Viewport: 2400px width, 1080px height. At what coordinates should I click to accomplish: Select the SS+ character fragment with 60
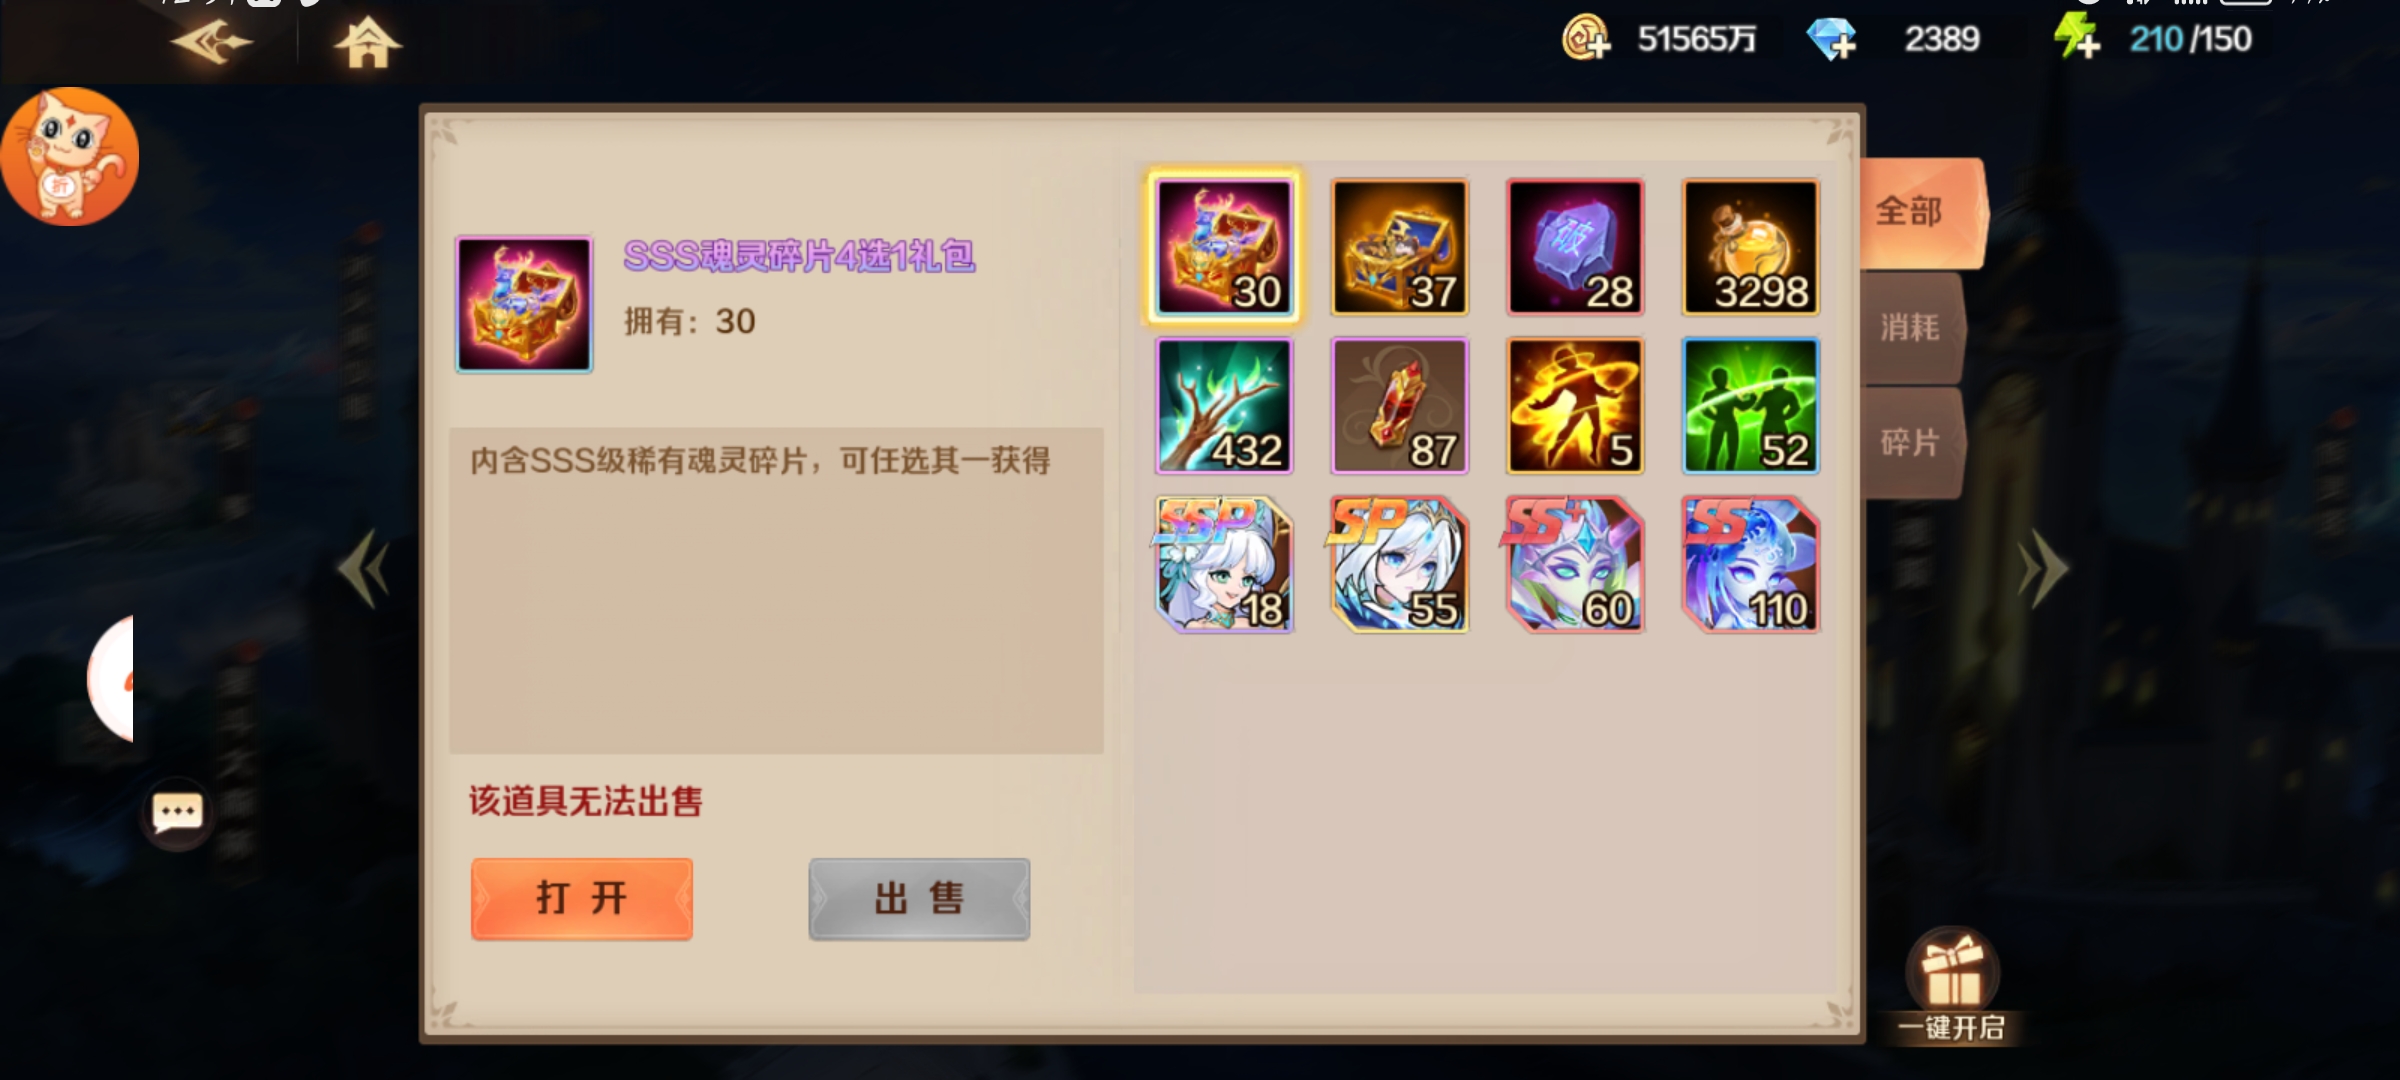1575,564
